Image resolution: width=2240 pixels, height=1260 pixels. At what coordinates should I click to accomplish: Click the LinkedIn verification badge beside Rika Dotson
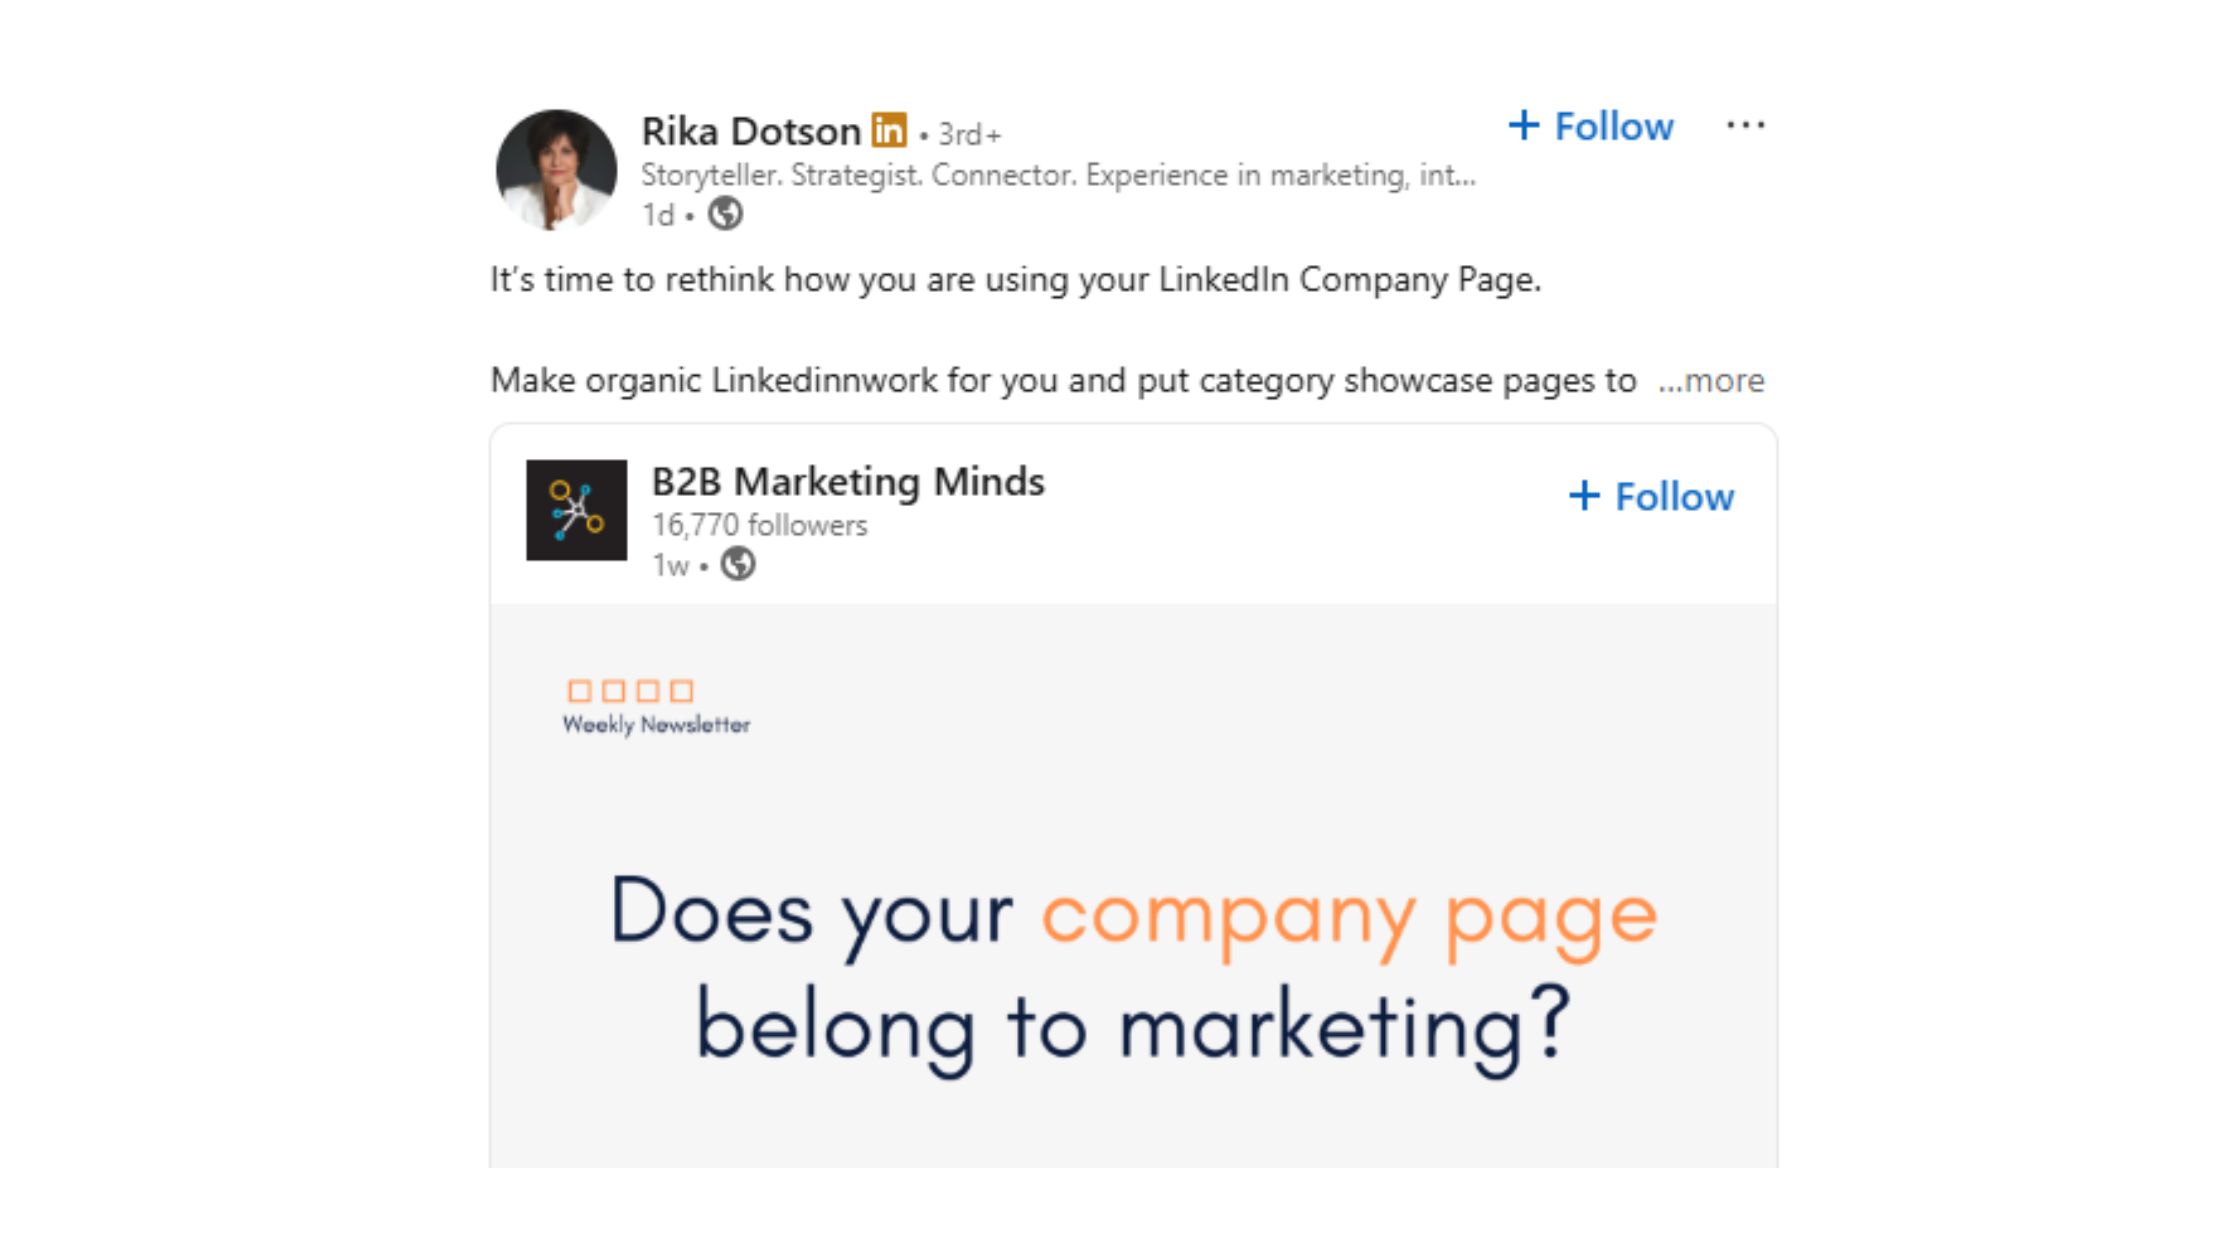[x=888, y=129]
